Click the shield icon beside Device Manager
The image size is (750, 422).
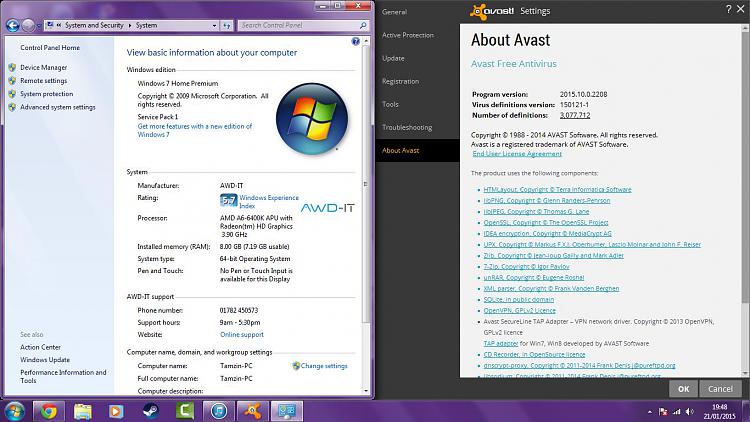[x=12, y=67]
